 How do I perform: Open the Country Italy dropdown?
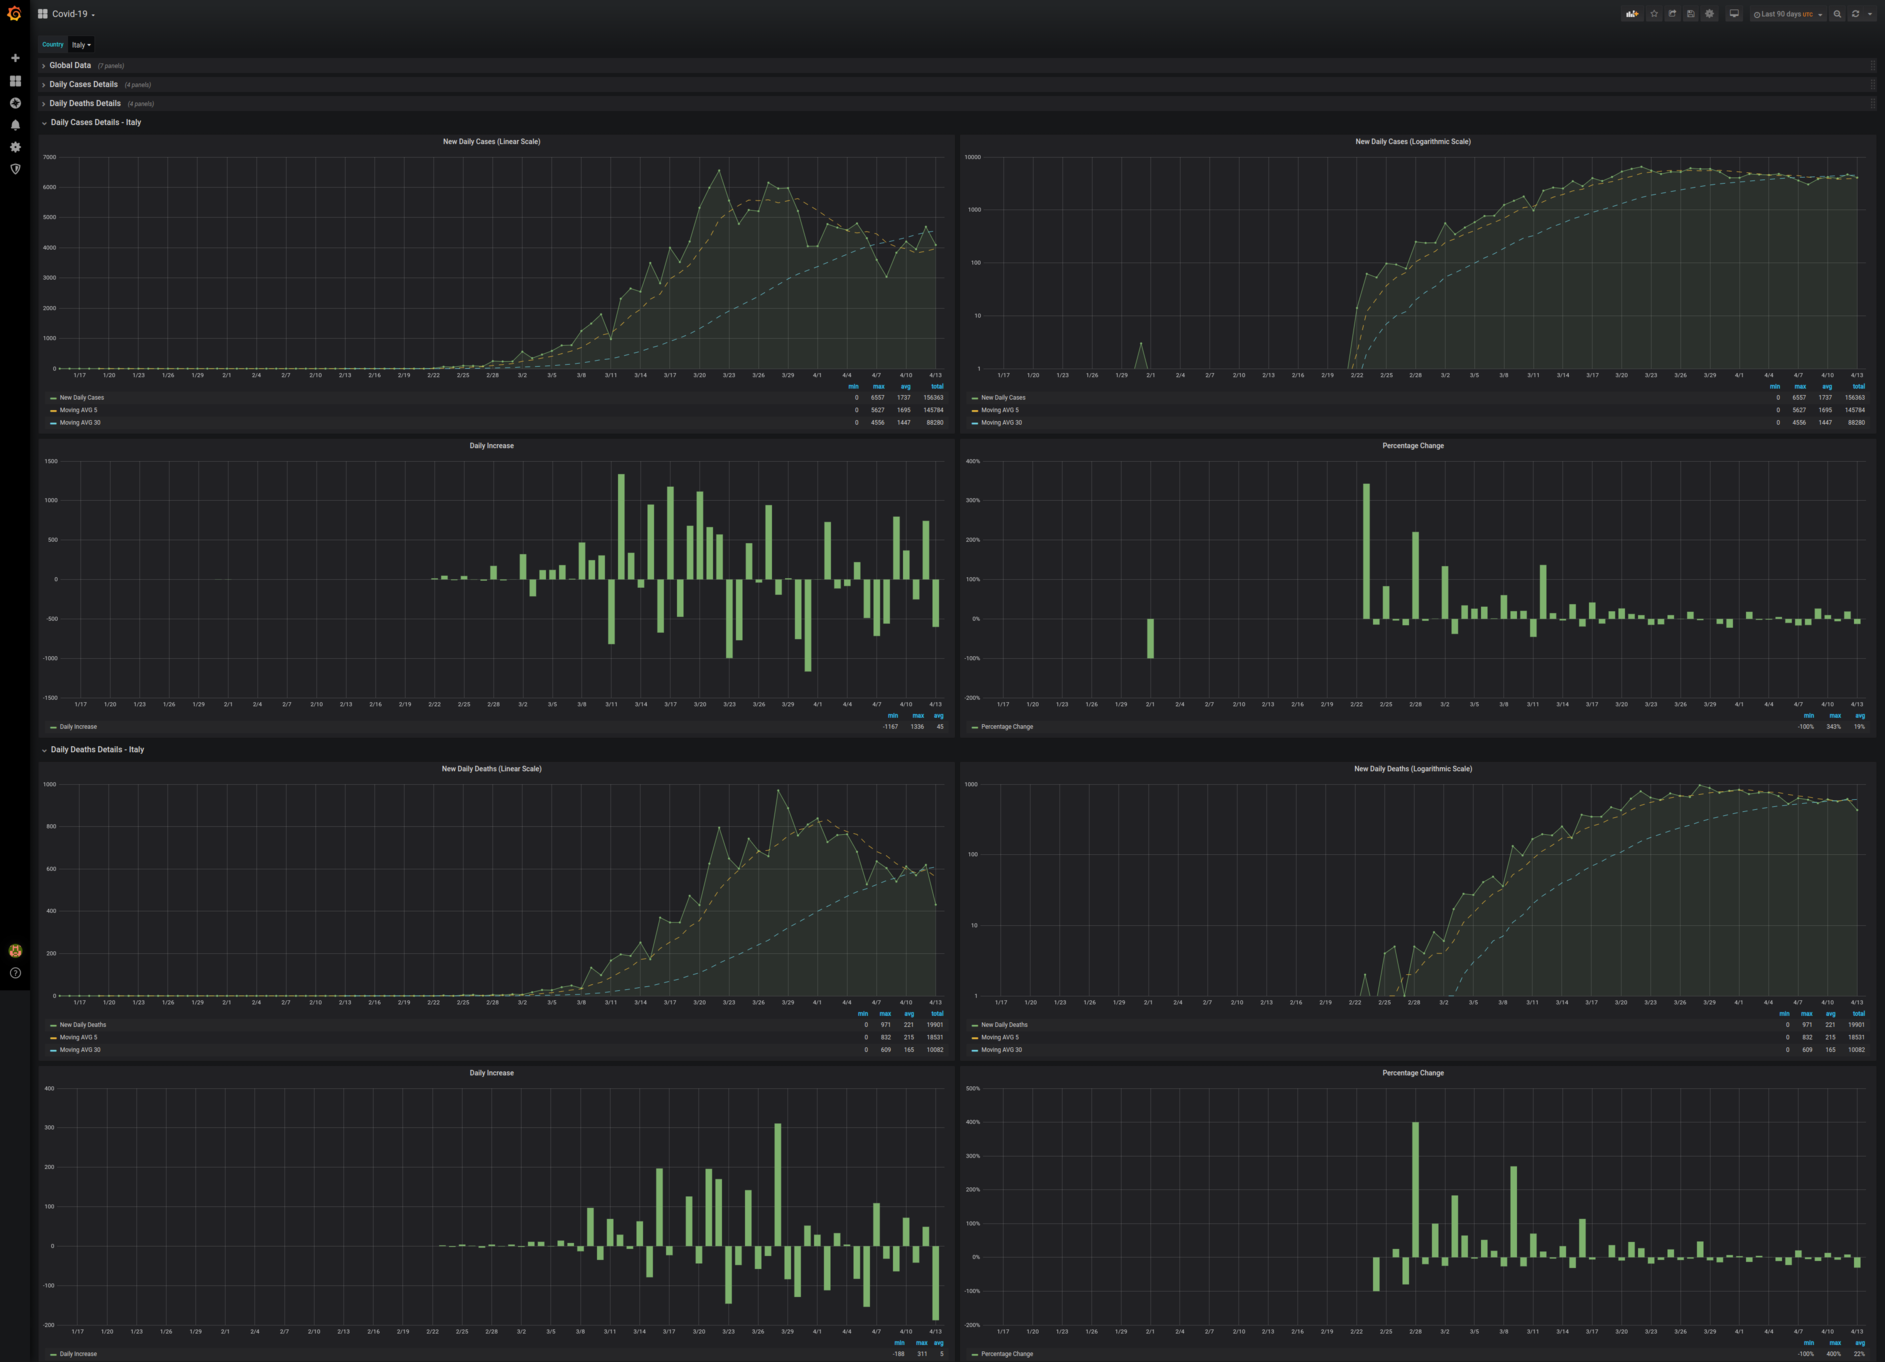pos(81,45)
